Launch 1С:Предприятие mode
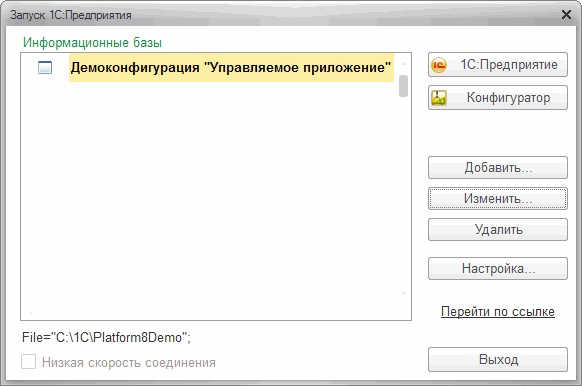Image resolution: width=582 pixels, height=386 pixels. [x=498, y=65]
